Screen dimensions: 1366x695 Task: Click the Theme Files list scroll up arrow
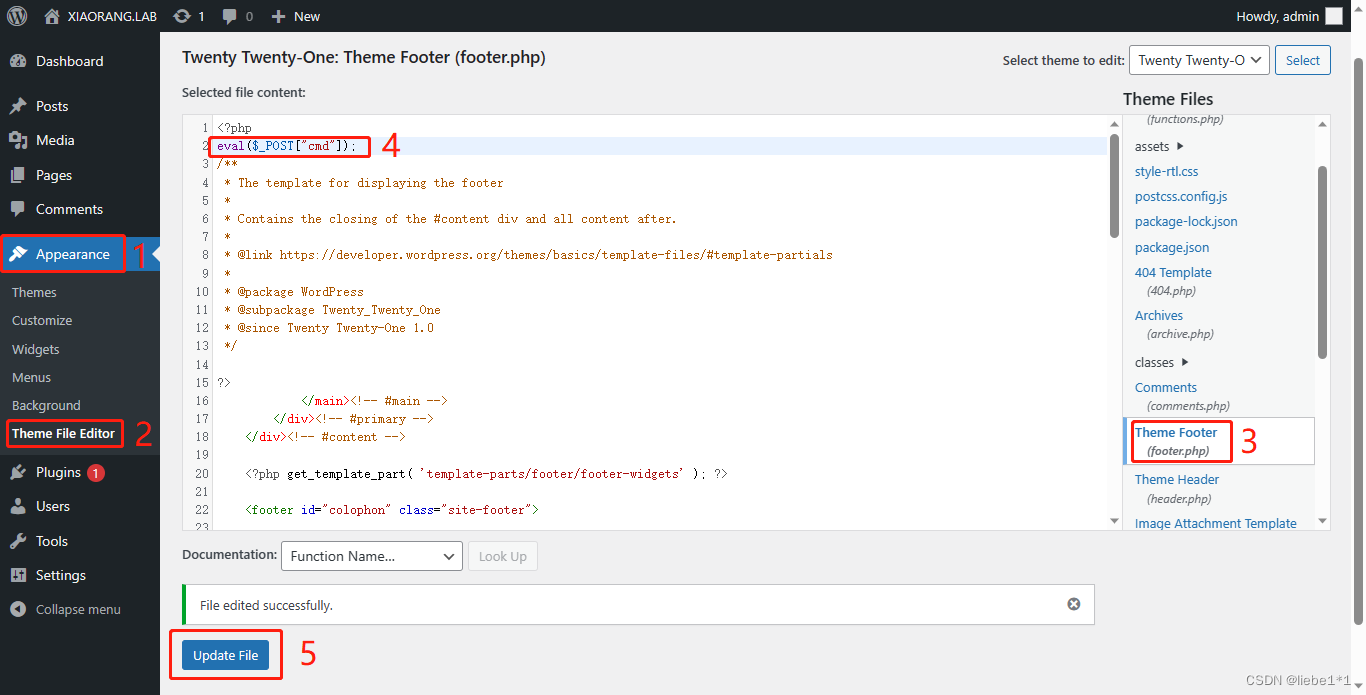tap(1322, 124)
